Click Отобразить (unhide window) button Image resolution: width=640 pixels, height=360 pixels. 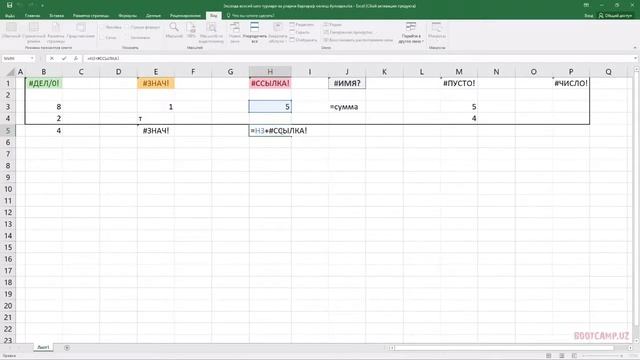[303, 40]
